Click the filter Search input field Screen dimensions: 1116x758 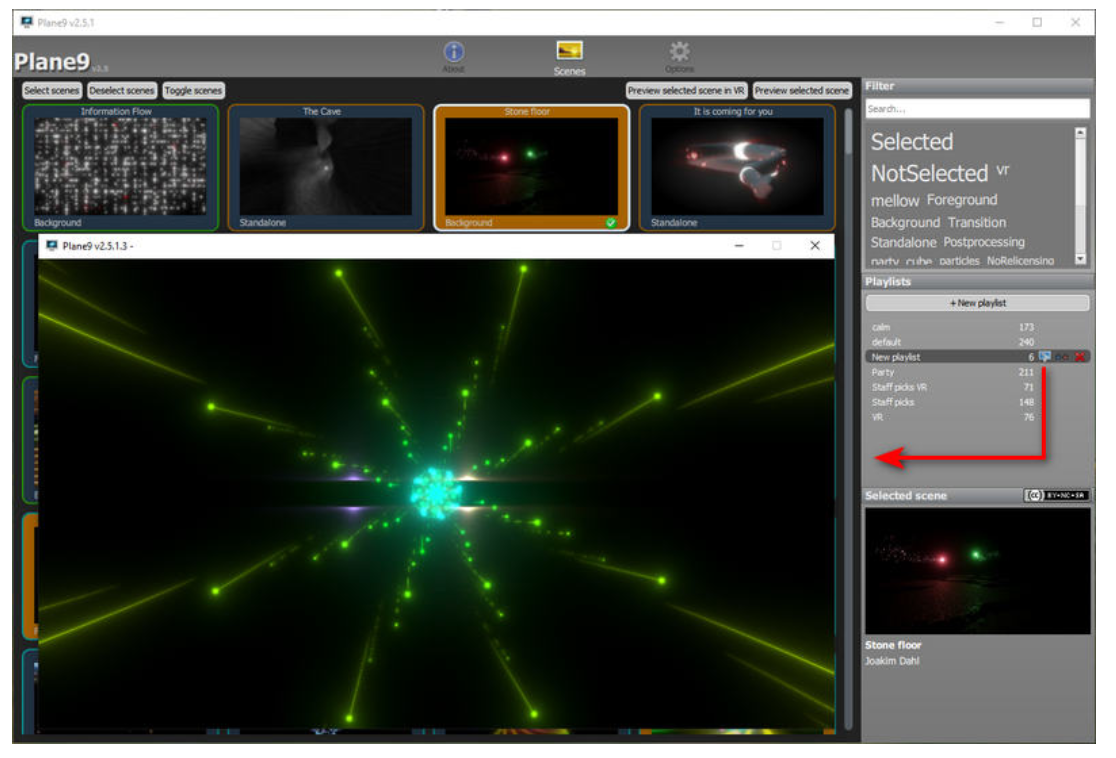pos(977,109)
